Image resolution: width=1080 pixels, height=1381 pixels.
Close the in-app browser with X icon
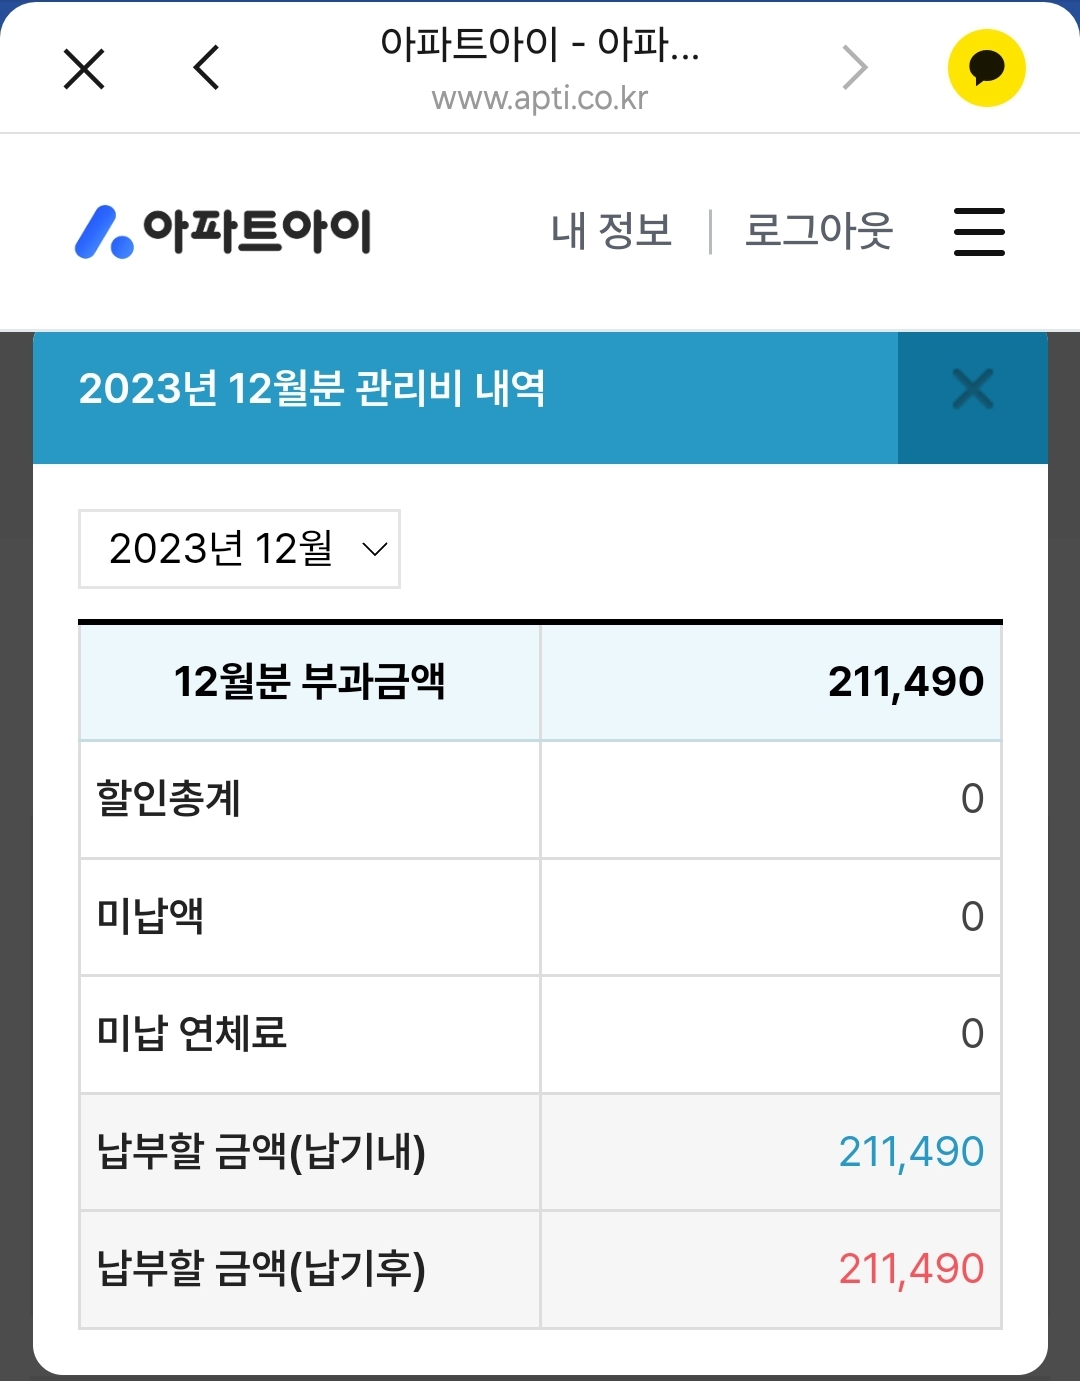coord(84,69)
